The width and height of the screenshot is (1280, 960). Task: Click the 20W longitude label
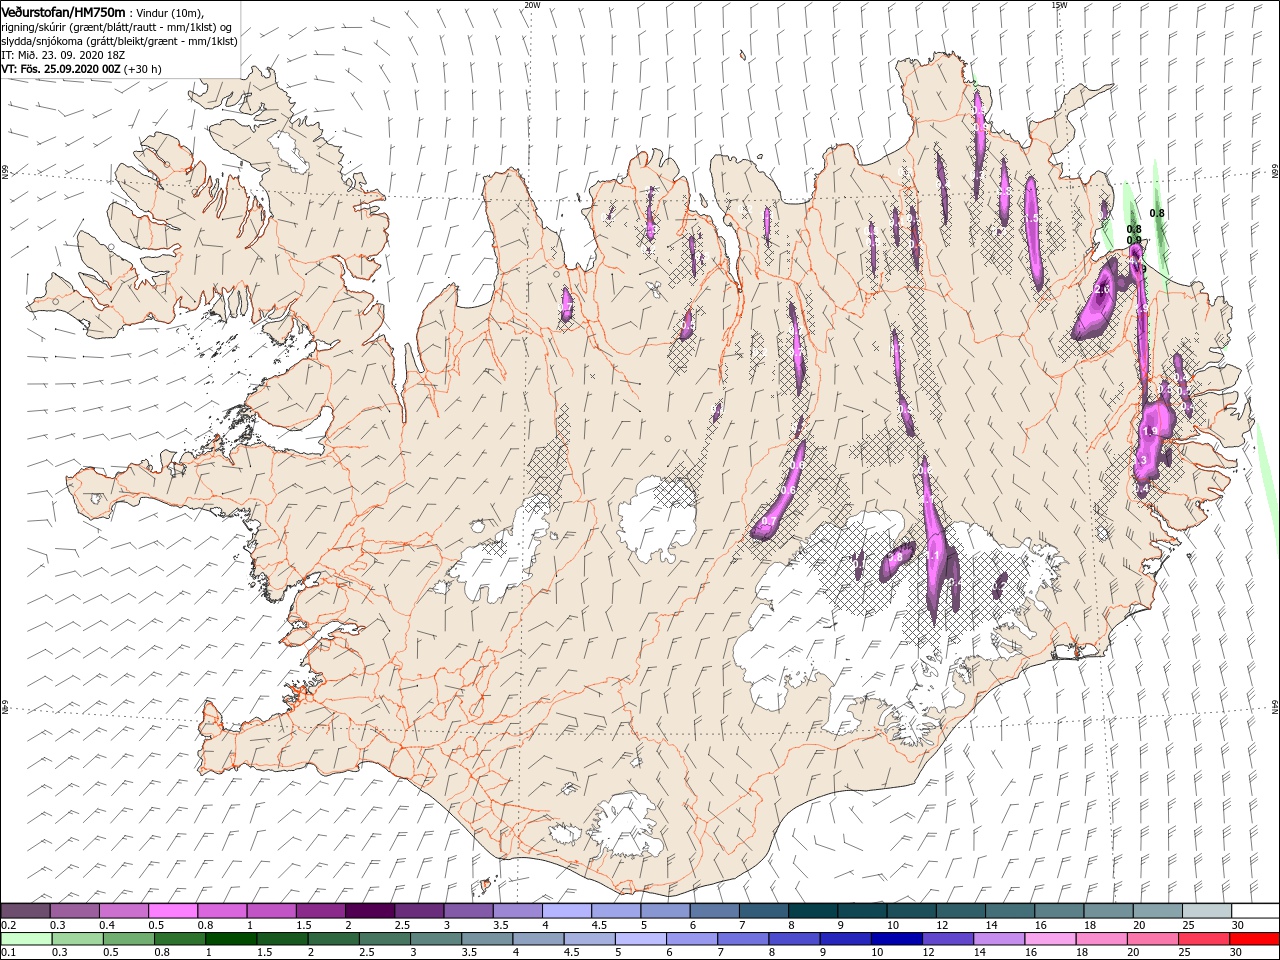tap(532, 5)
